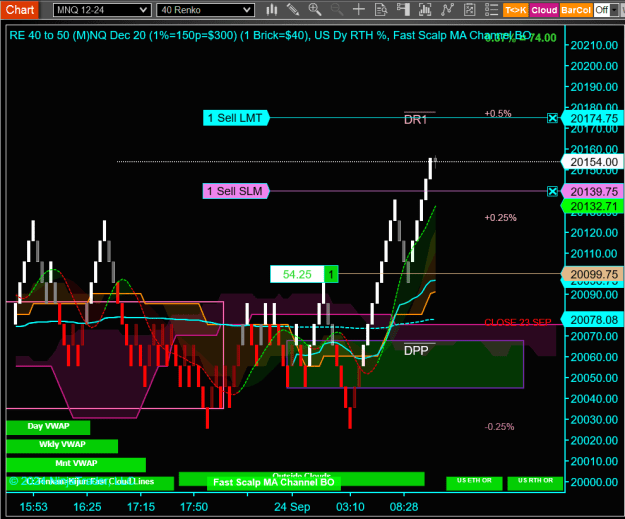Screen dimensions: 625x519
Task: Click the DR1 pivot label
Action: pyautogui.click(x=416, y=120)
